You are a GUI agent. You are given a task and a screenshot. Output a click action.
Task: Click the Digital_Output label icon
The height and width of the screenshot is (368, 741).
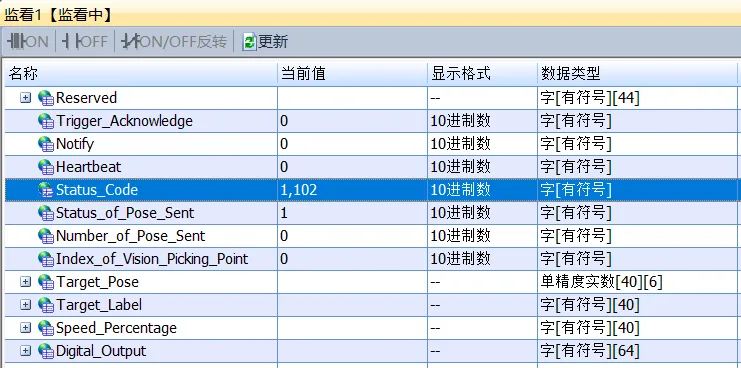(46, 351)
